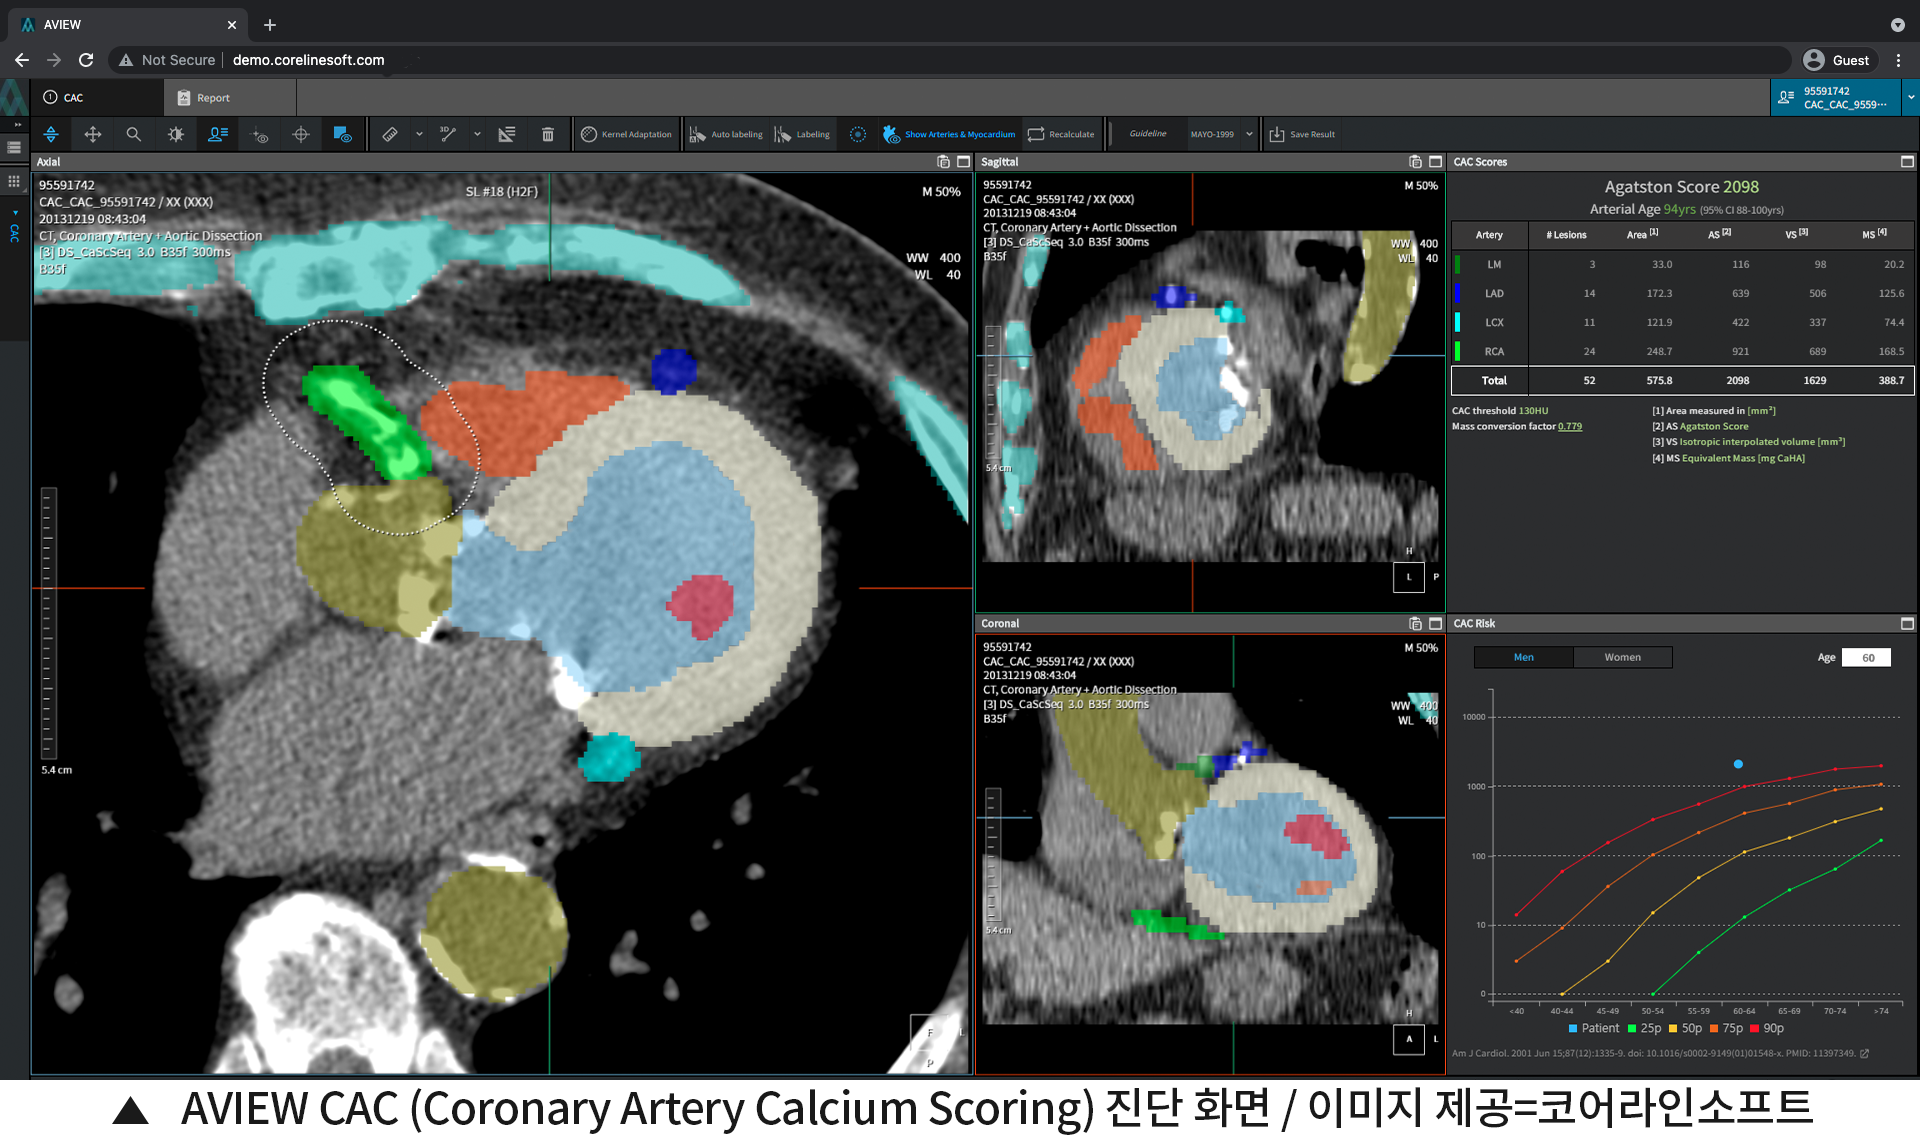This screenshot has height=1140, width=1920.
Task: Click the mass conversion factor 0.779 link
Action: (x=1570, y=427)
